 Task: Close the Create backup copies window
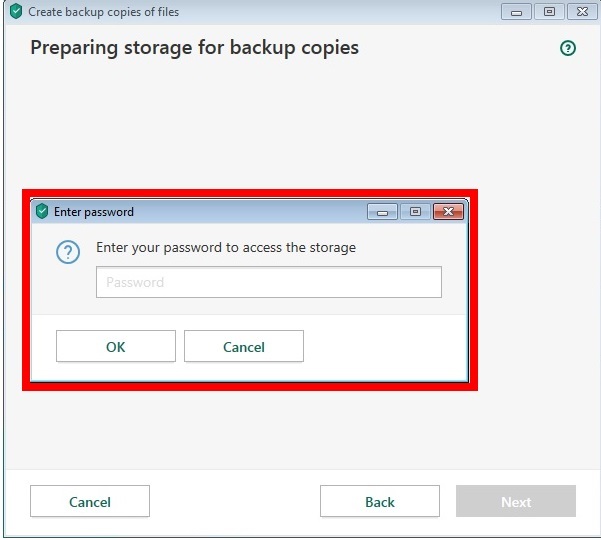click(582, 12)
